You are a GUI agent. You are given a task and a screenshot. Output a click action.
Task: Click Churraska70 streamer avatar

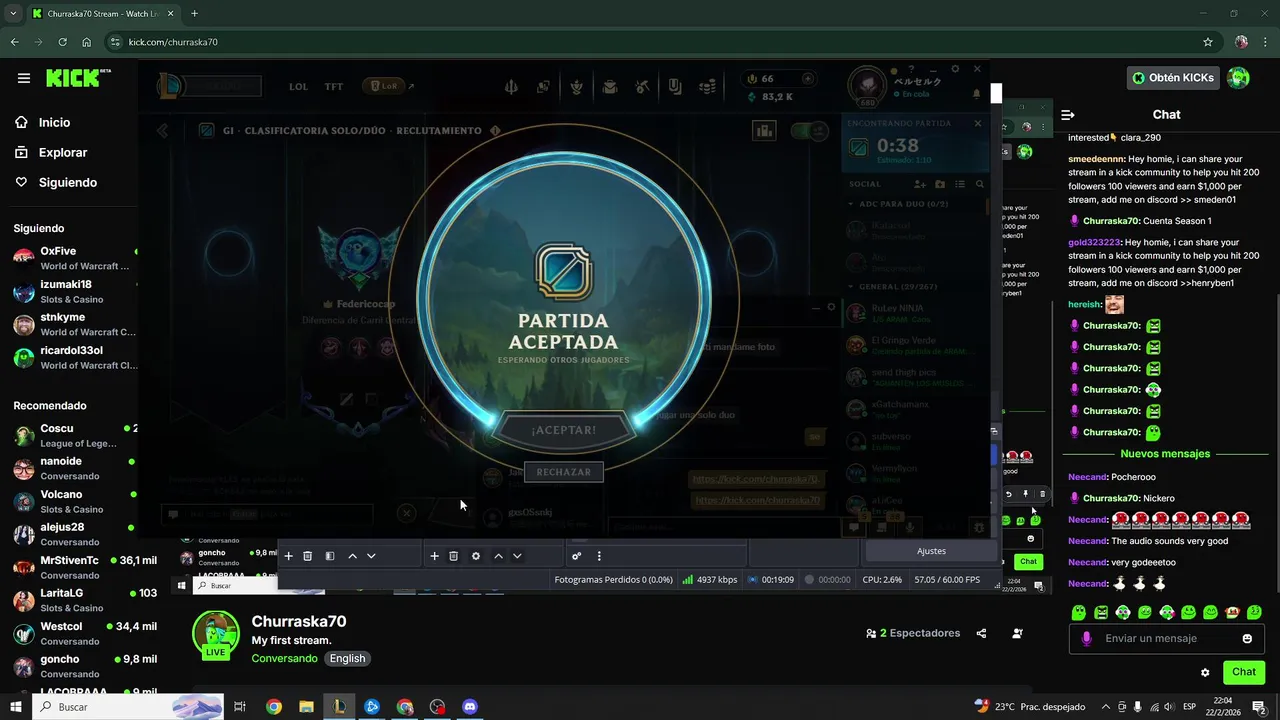point(216,635)
